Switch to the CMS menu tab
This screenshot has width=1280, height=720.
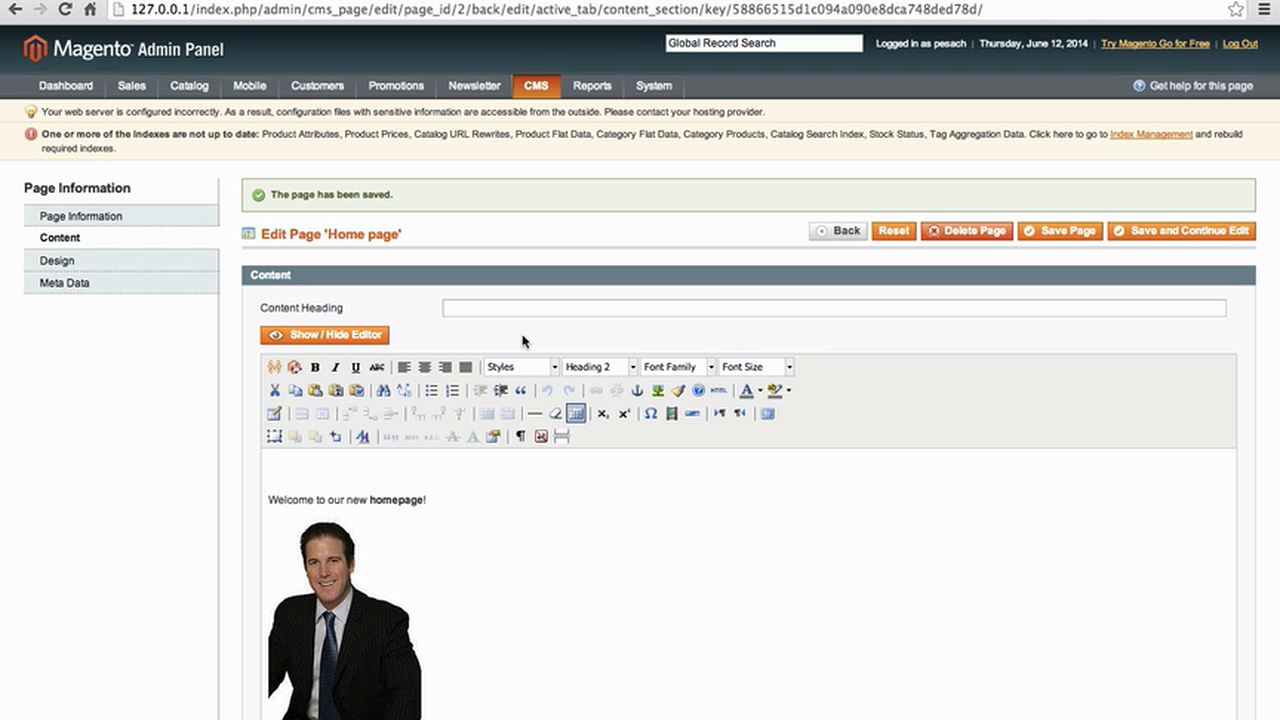point(536,85)
